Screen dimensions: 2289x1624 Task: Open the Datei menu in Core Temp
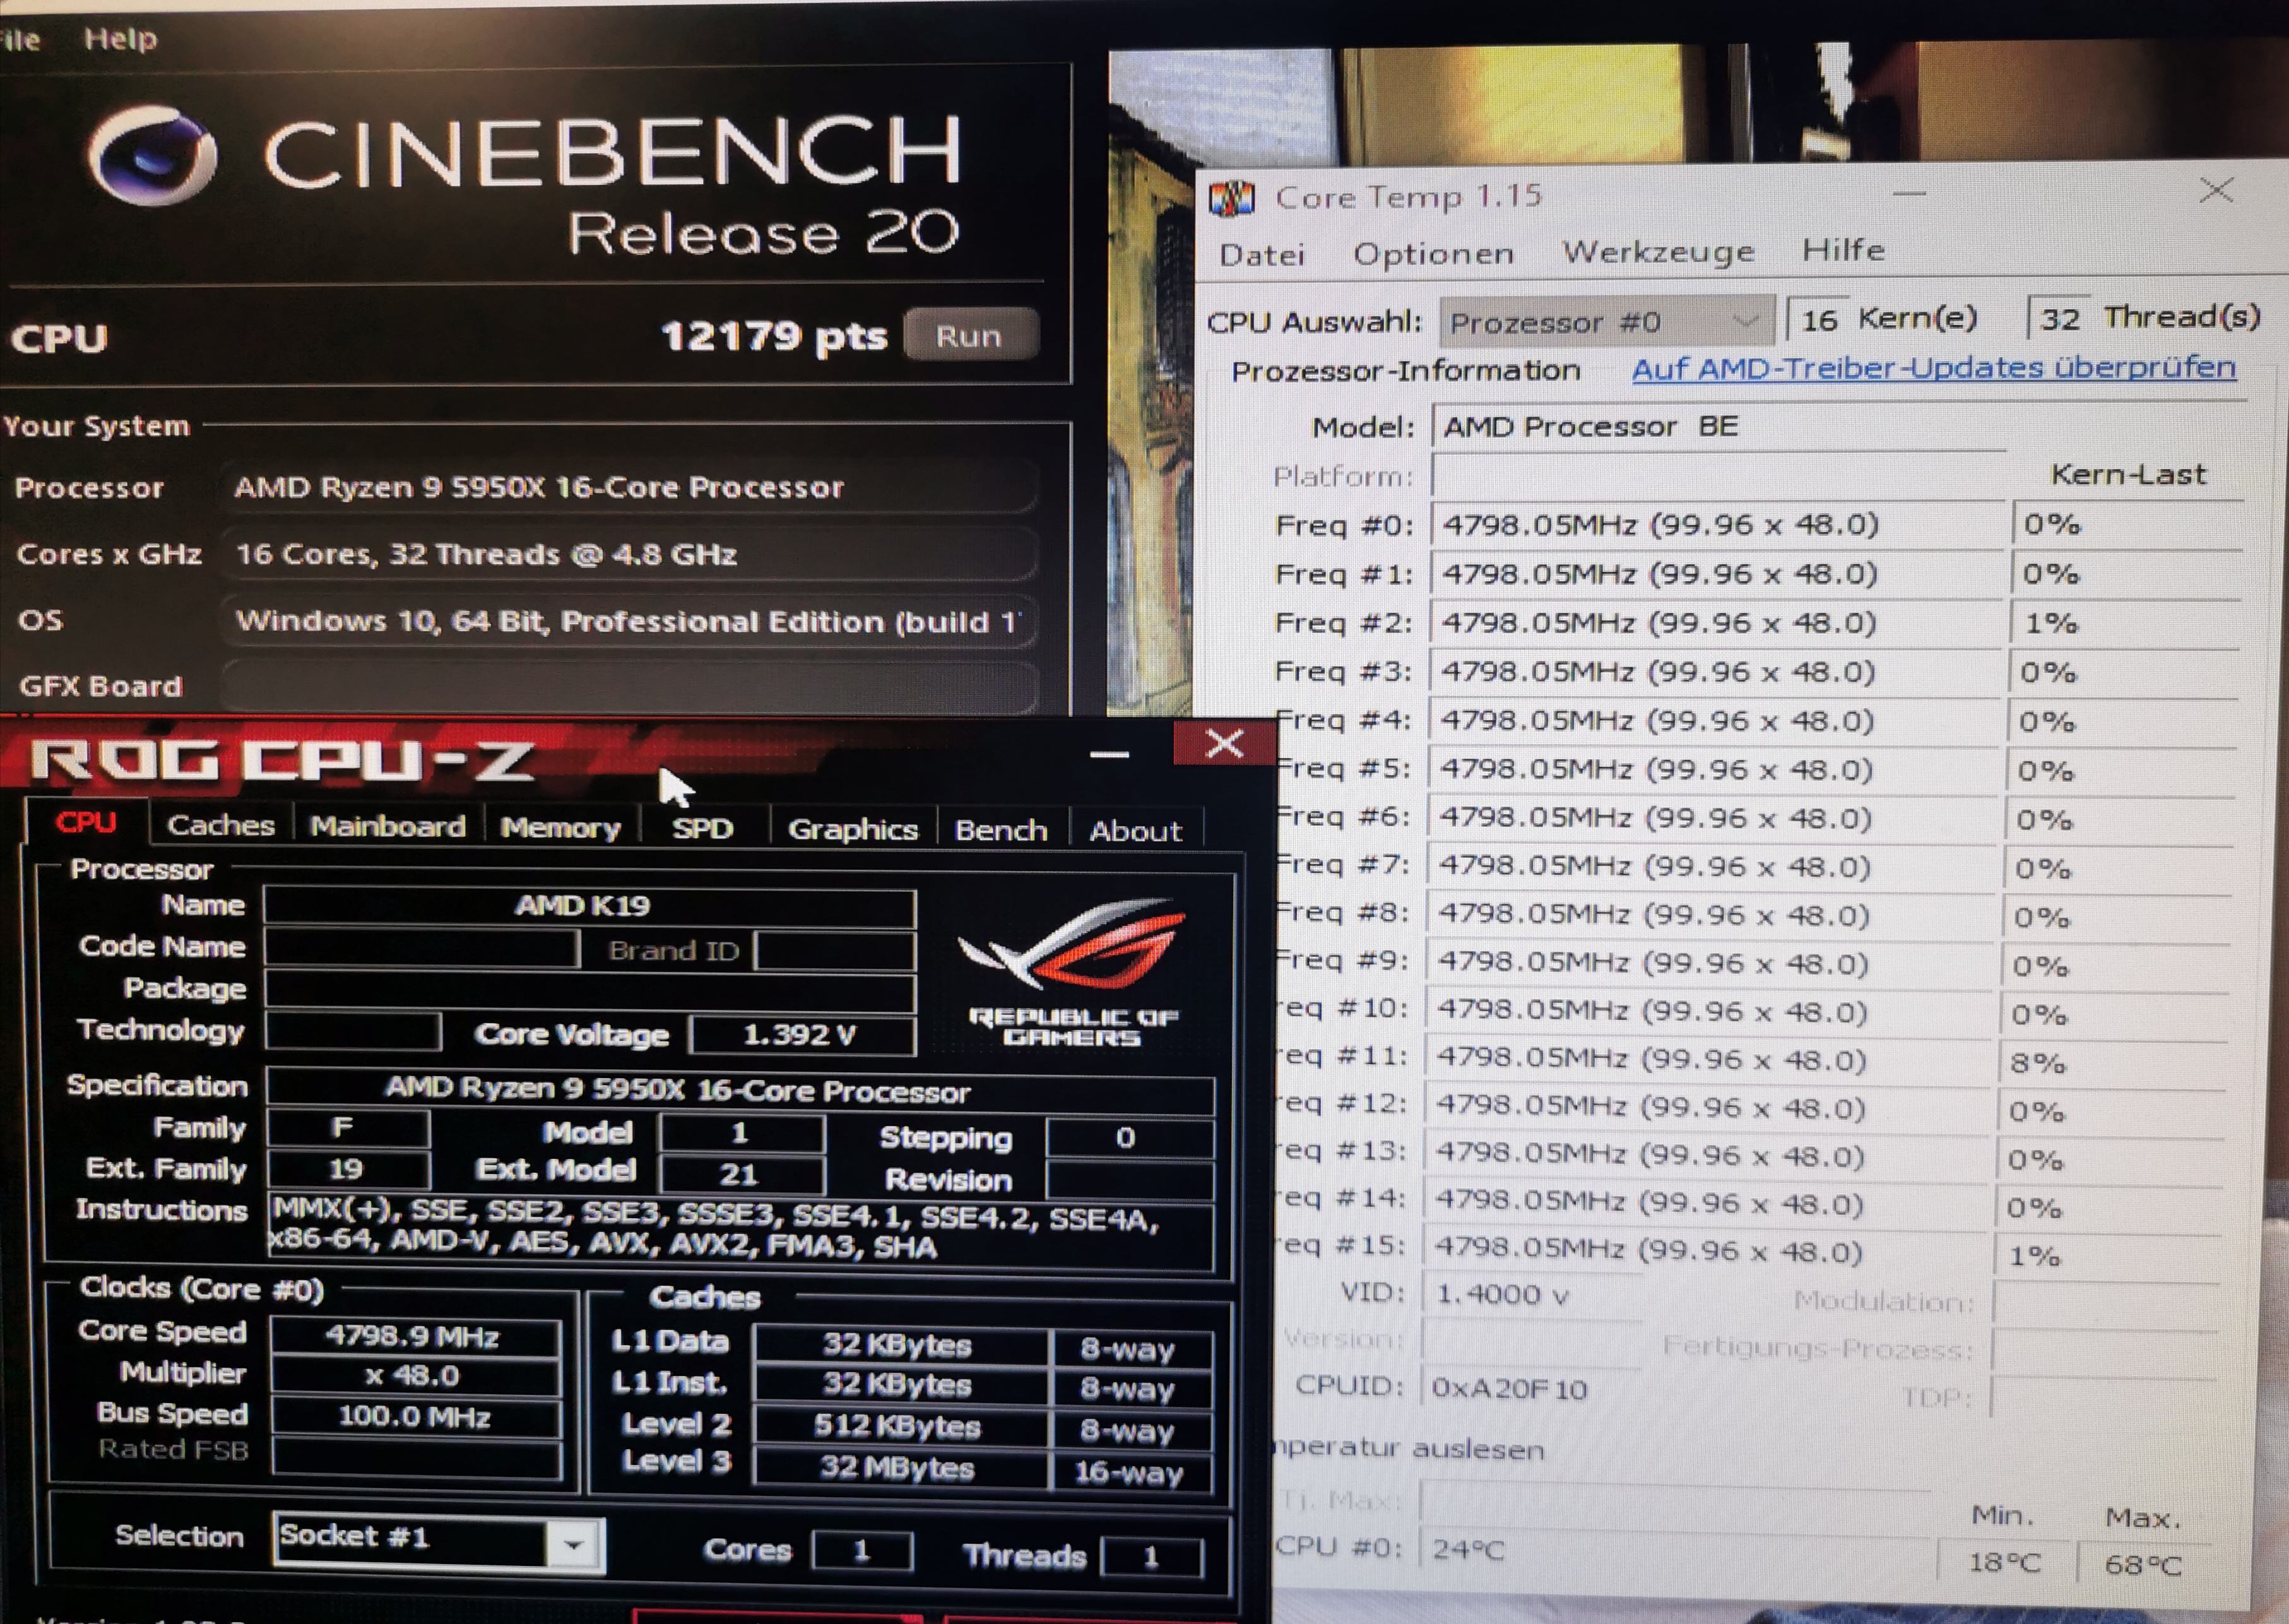[x=1262, y=254]
